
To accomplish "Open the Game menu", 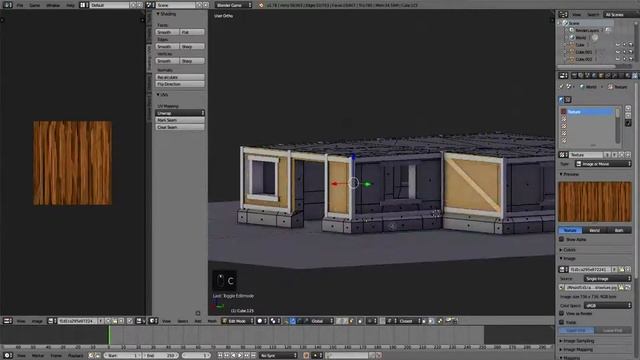I will 35,5.
